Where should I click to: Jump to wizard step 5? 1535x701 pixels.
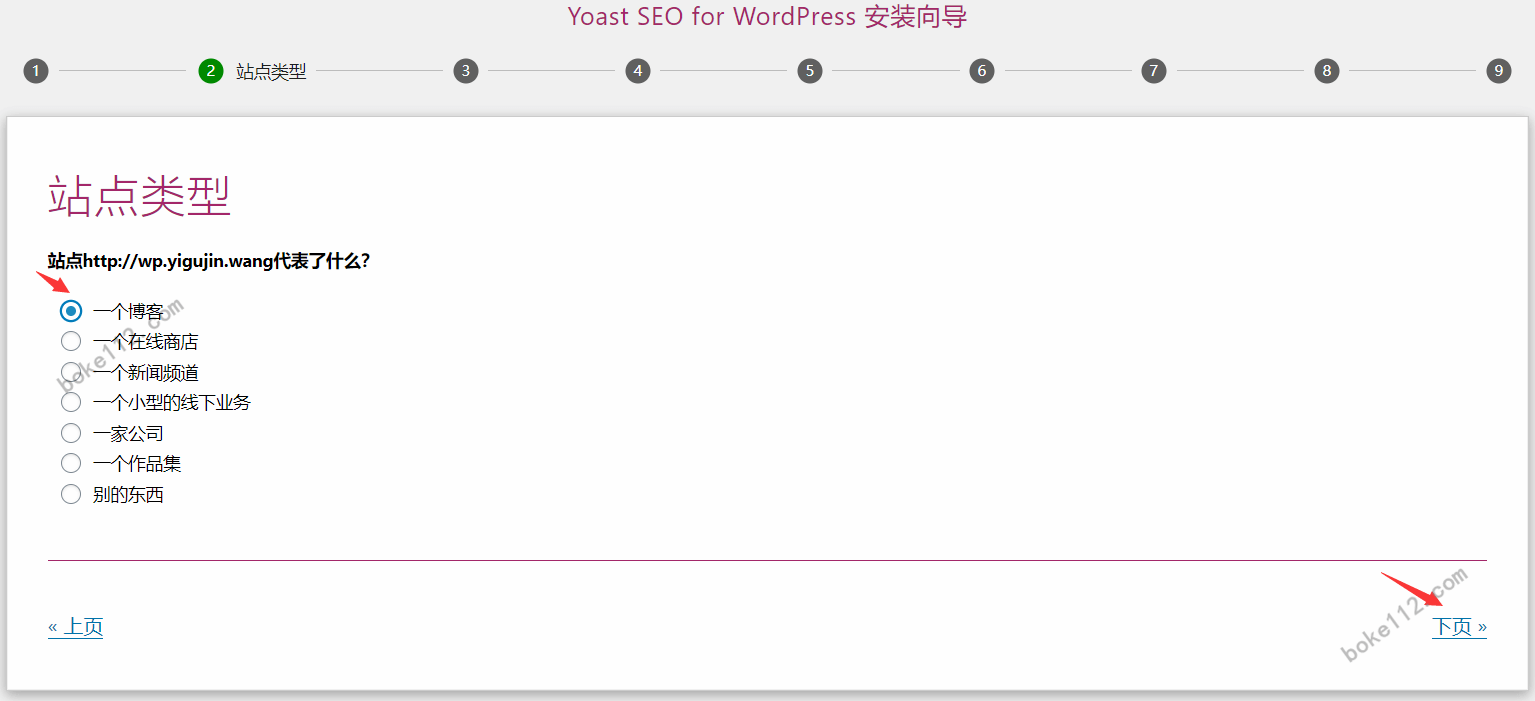click(810, 71)
